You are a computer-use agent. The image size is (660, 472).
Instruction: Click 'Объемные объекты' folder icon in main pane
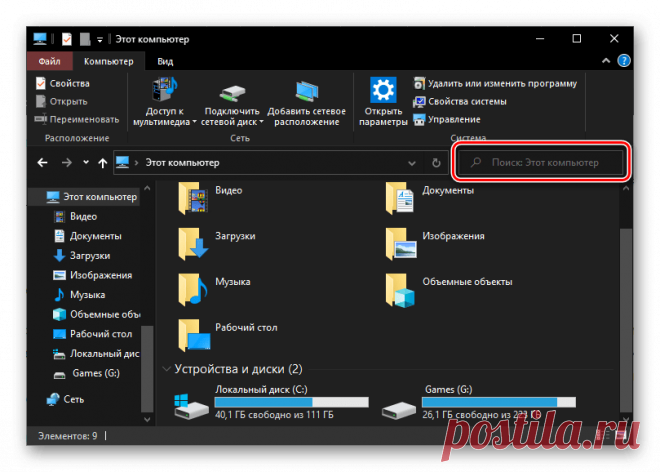coord(400,291)
